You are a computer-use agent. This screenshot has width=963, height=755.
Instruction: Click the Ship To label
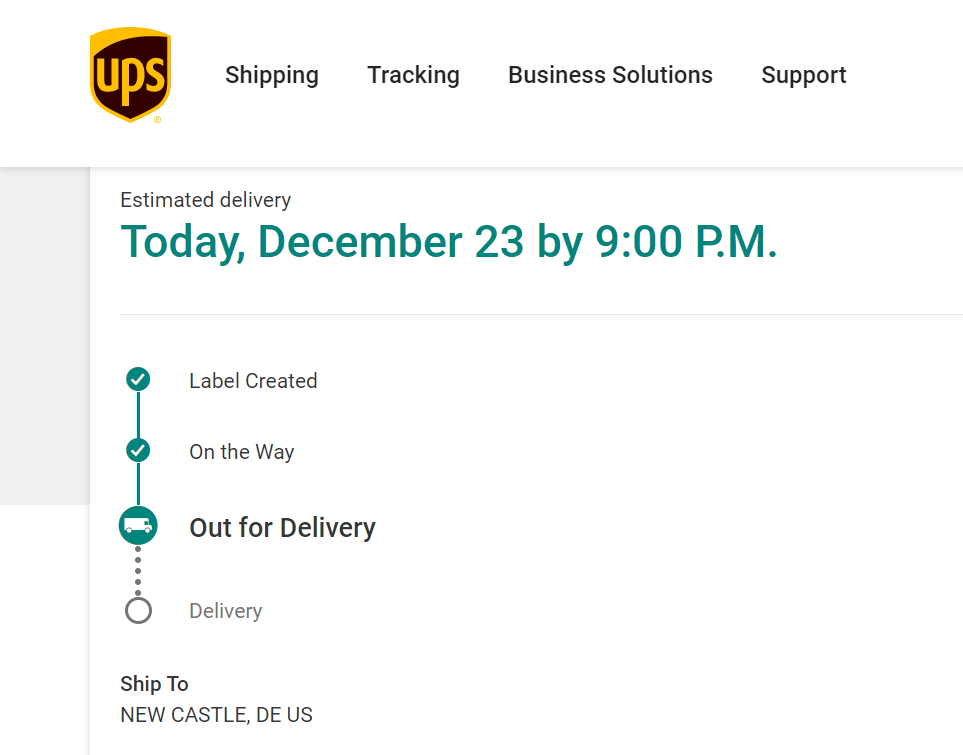pos(154,684)
